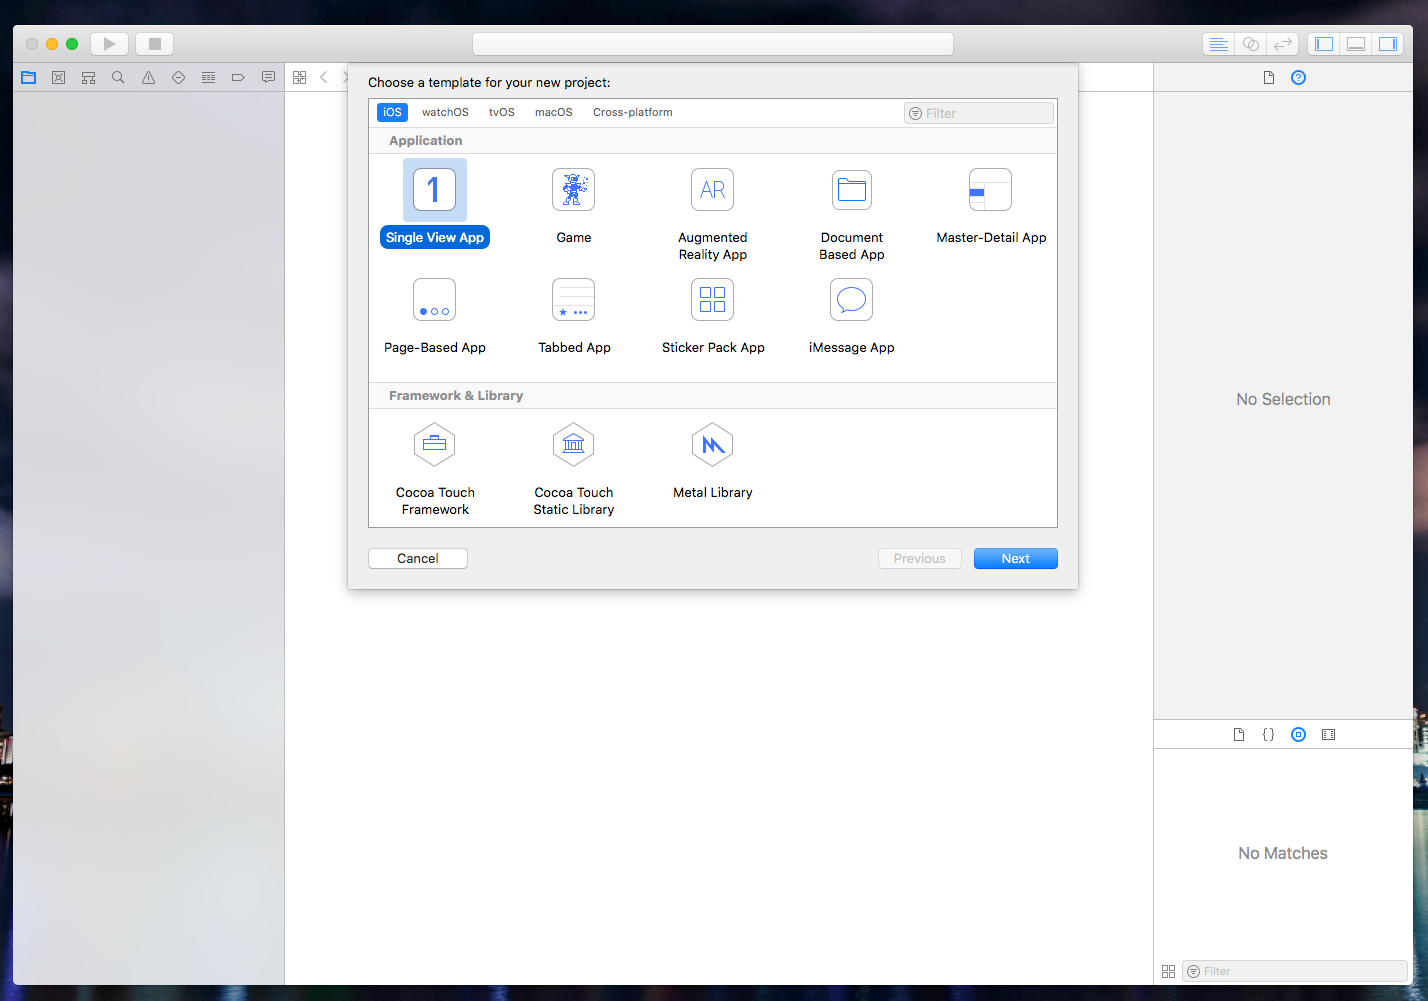Click the Next button

click(1015, 558)
